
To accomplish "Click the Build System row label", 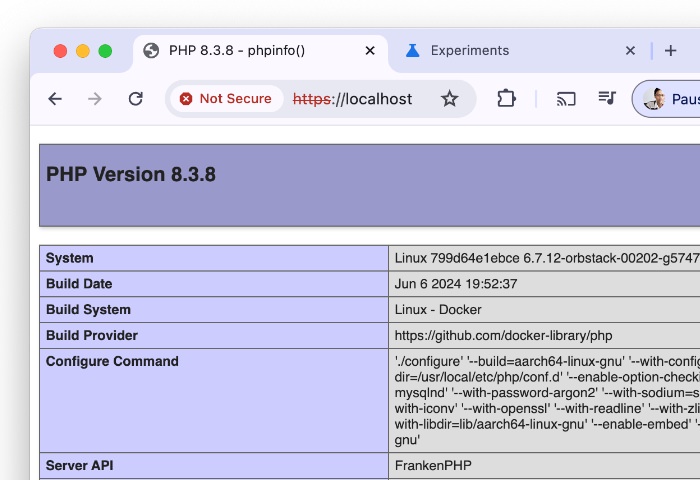I will (x=88, y=309).
